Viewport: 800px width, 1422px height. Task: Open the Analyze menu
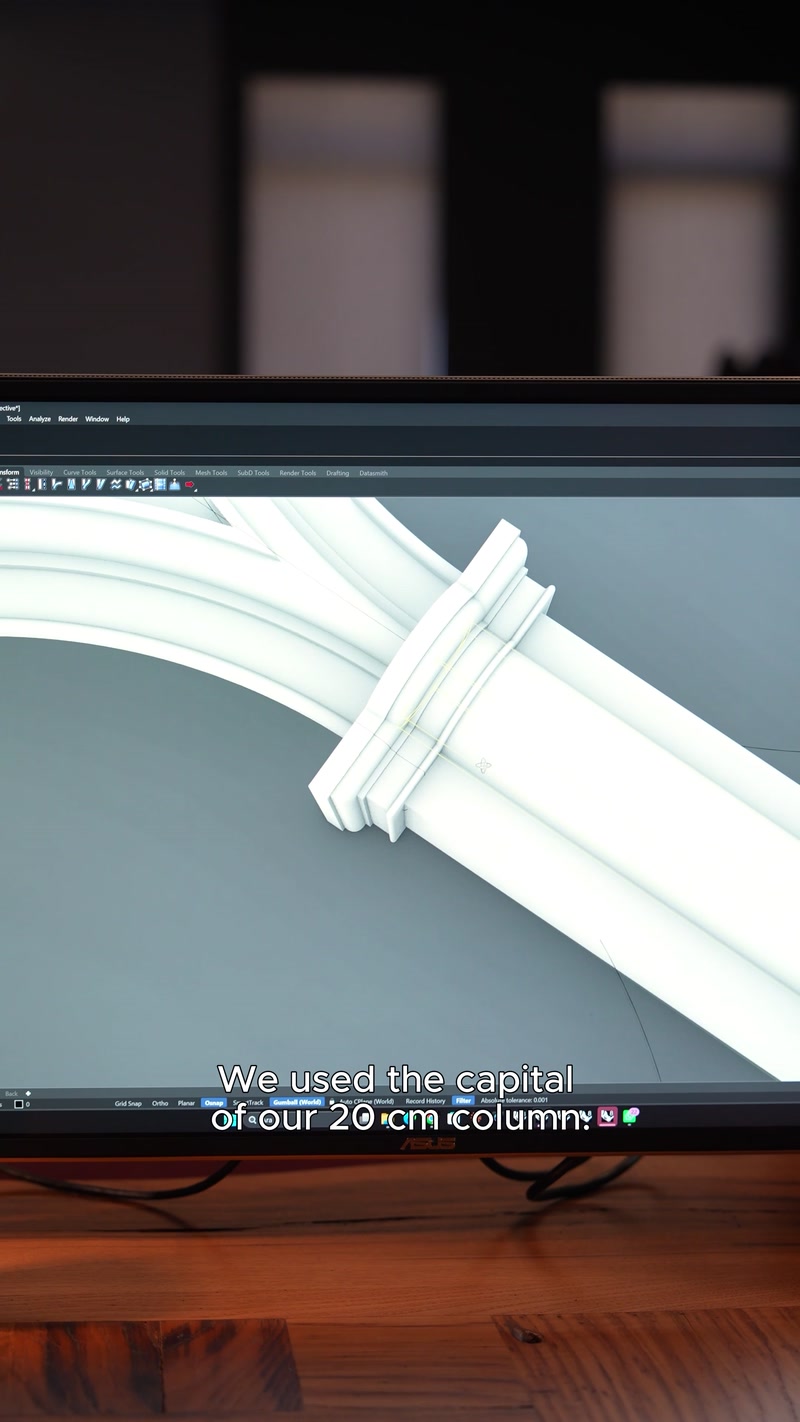point(40,419)
